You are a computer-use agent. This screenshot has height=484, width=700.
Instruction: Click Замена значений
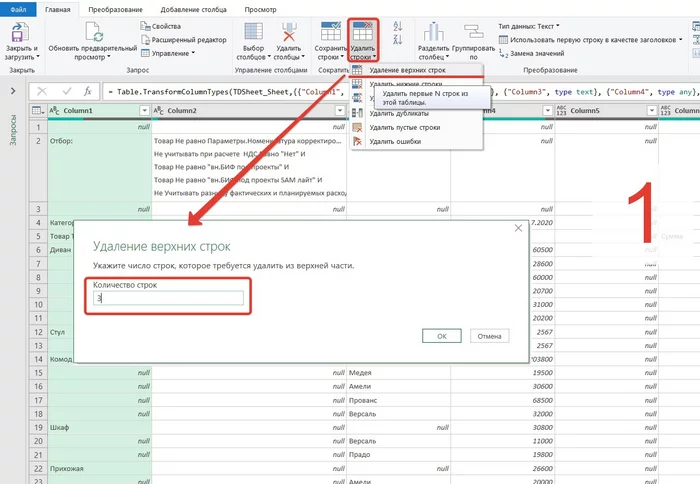tap(531, 53)
